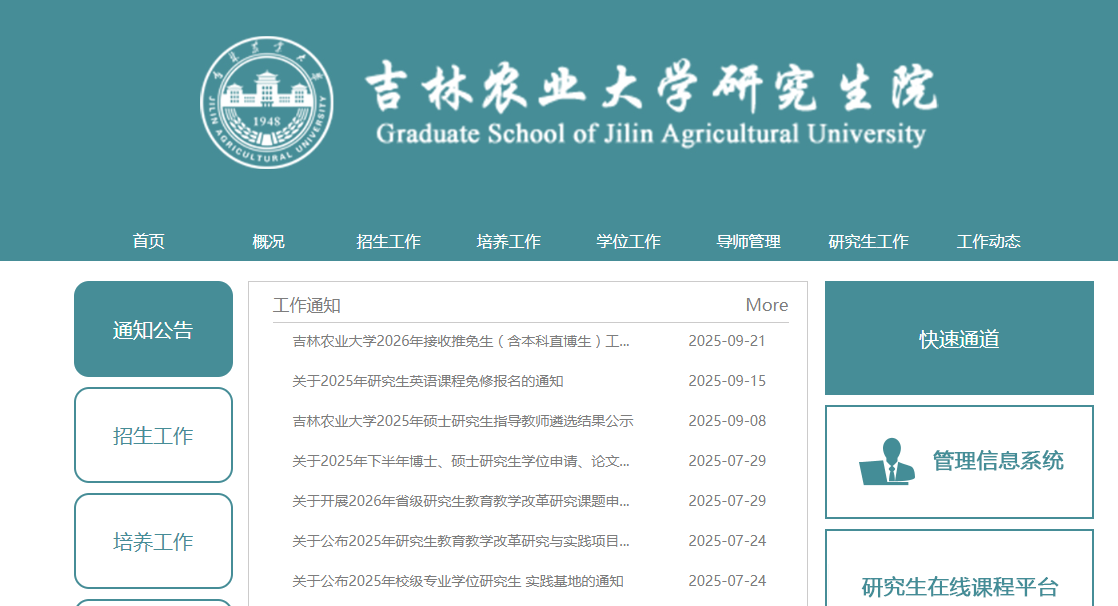Switch to 招生工作 sidebar tab
1118x606 pixels.
click(x=153, y=436)
